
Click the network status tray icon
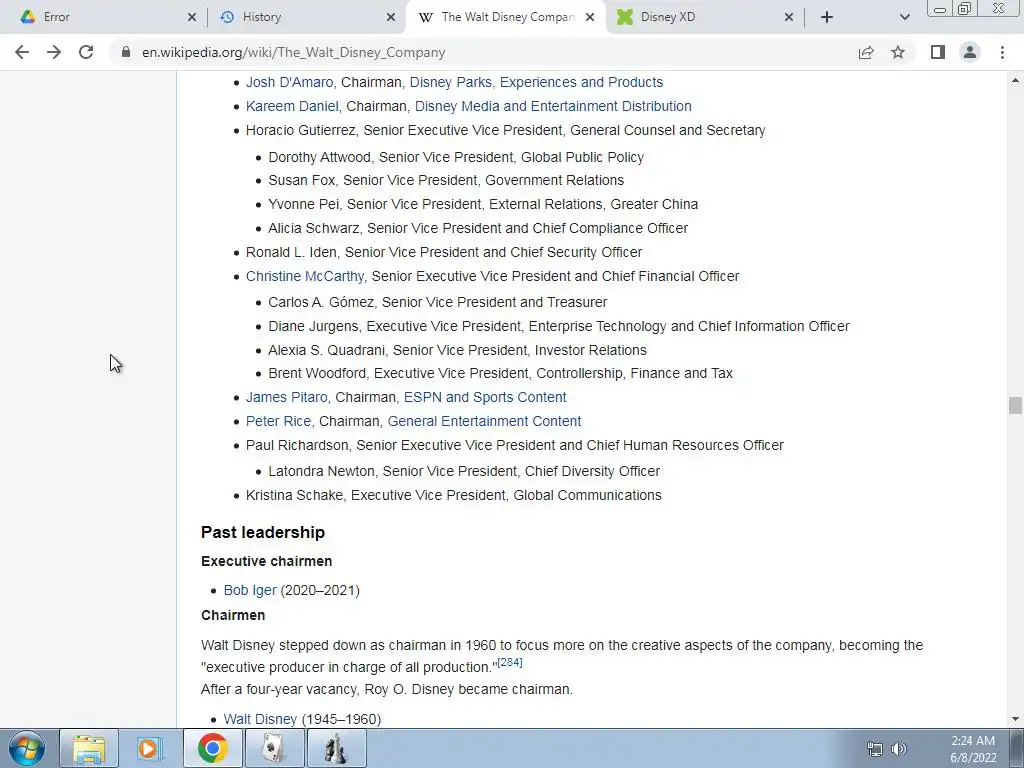coord(874,748)
